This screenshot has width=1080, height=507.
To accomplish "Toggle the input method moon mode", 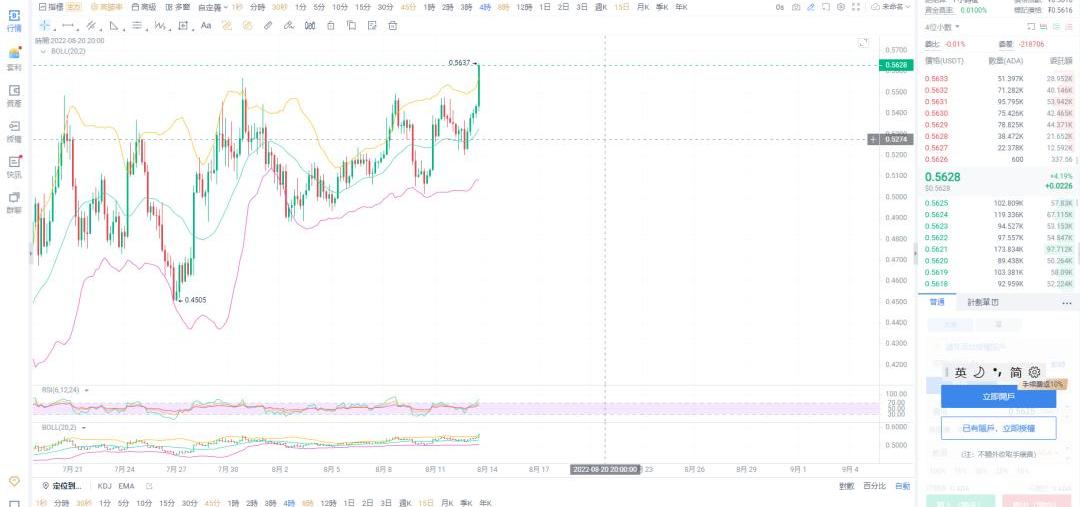I will [979, 372].
